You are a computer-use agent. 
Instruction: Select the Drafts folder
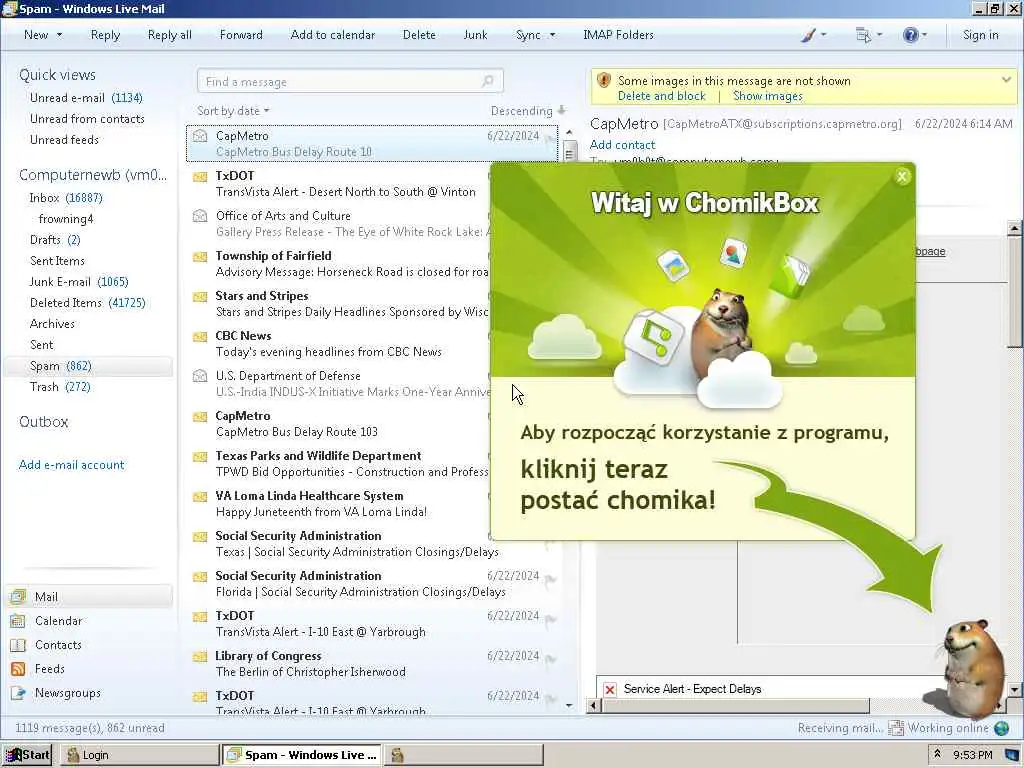pos(55,240)
